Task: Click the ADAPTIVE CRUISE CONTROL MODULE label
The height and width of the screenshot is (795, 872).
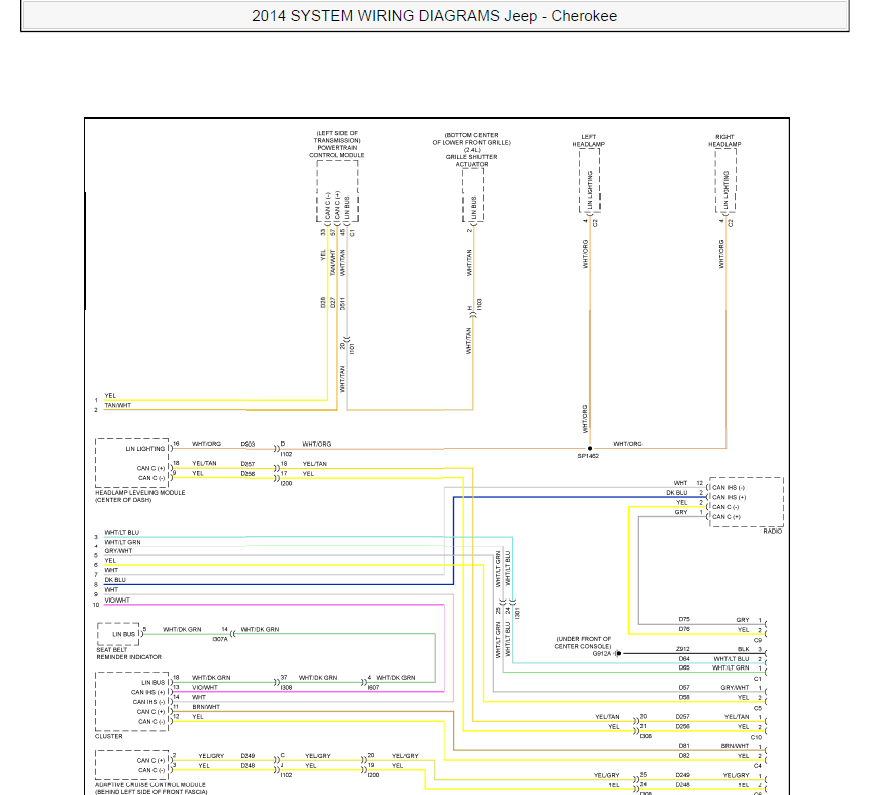Action: 151,784
